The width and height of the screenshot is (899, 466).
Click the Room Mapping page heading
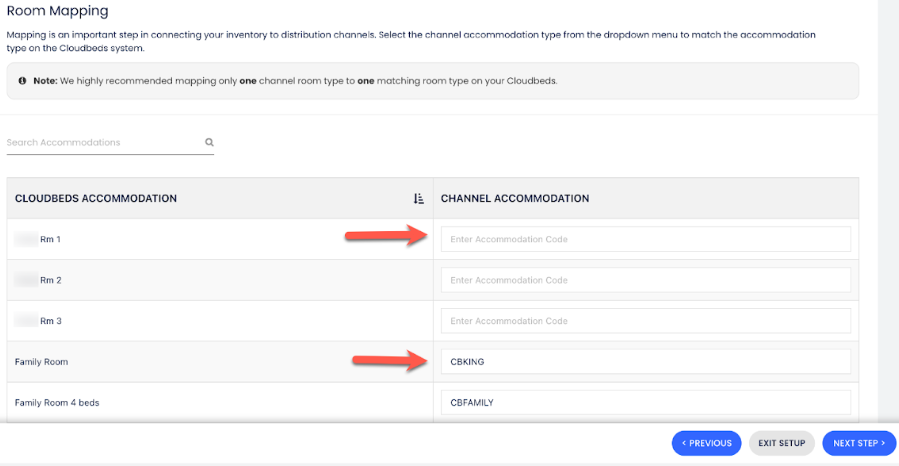point(58,12)
